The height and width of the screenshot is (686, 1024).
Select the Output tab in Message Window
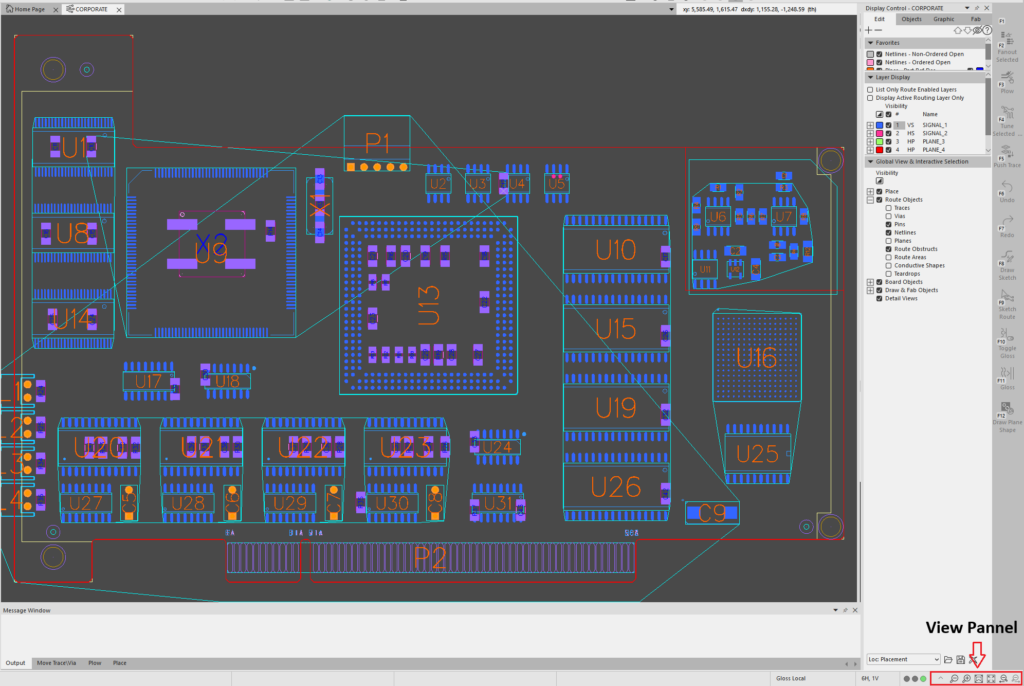(x=15, y=663)
